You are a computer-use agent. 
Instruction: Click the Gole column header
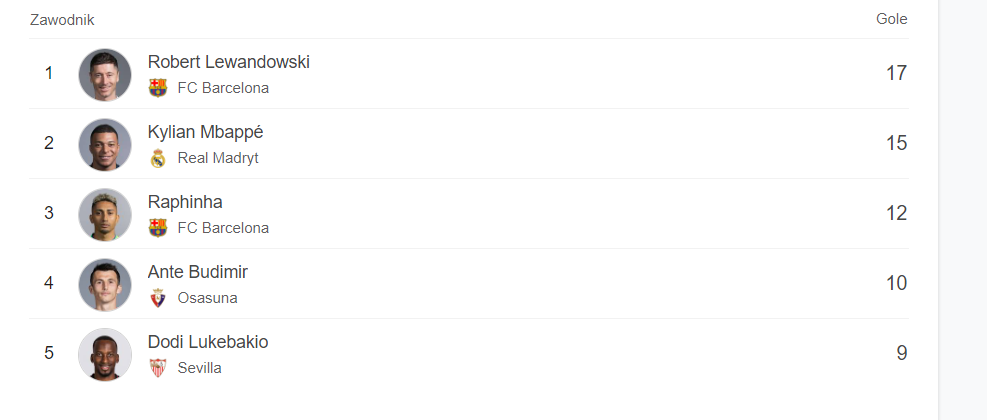(891, 19)
